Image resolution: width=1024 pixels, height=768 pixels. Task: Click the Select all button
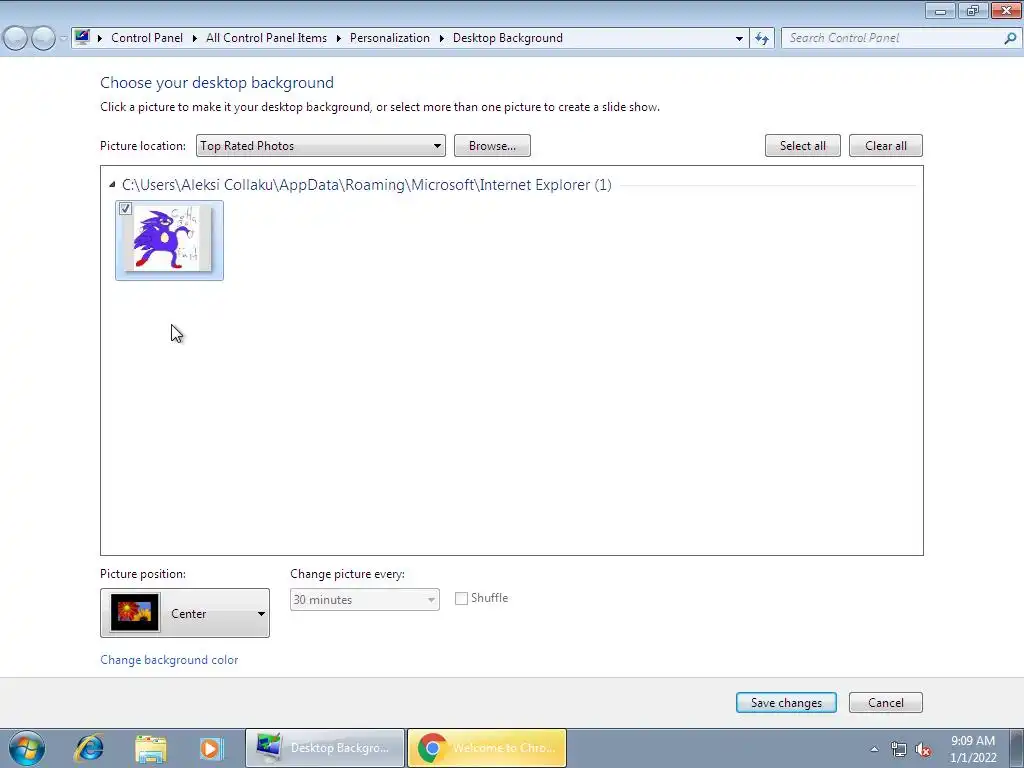pos(803,146)
